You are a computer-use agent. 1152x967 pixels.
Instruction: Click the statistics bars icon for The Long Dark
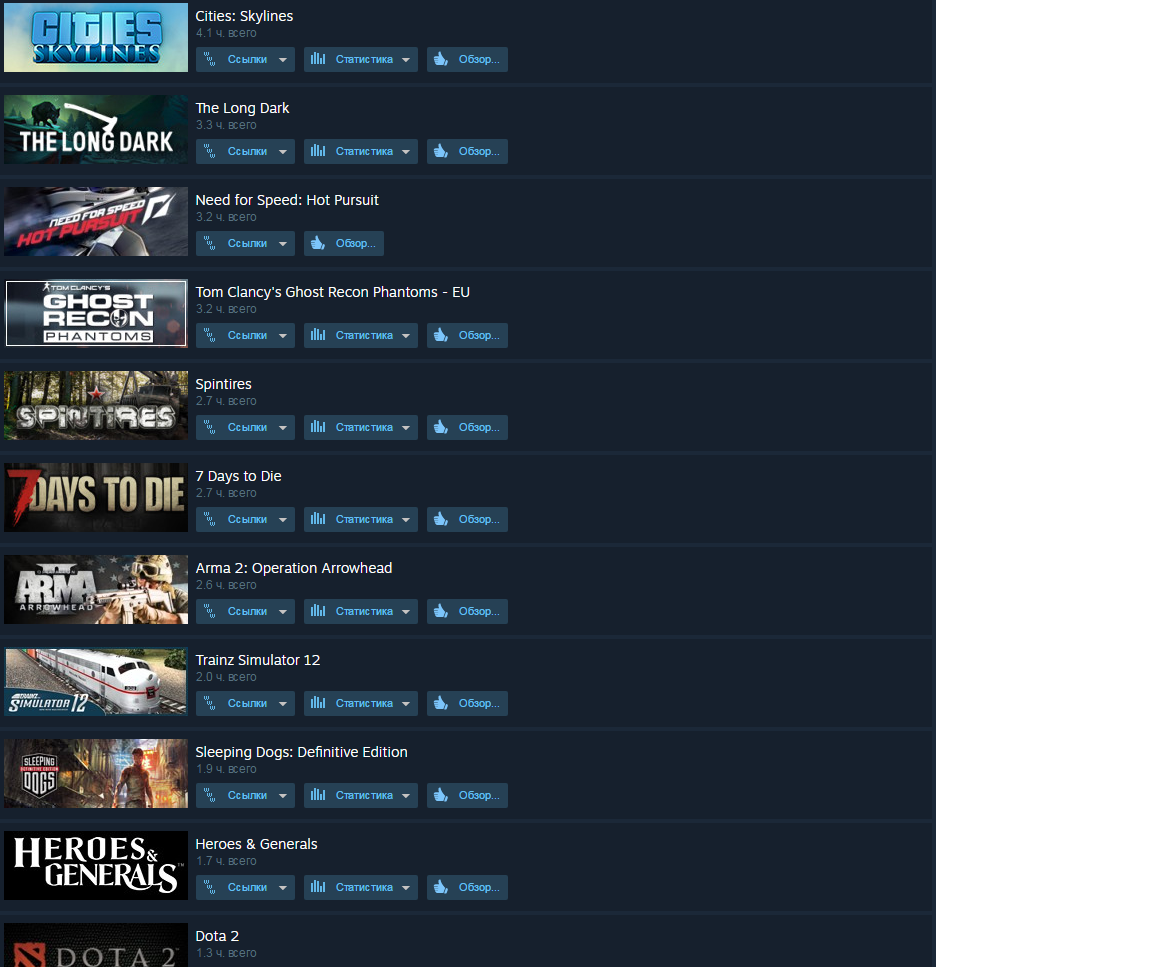317,151
